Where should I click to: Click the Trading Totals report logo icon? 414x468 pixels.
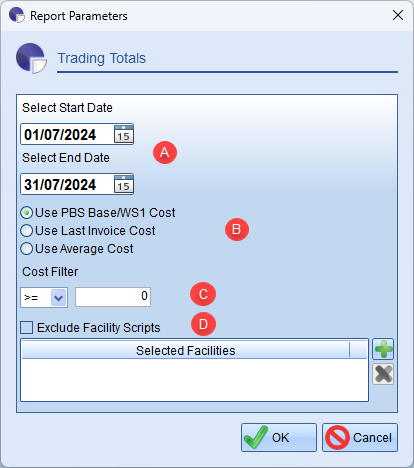click(x=31, y=58)
